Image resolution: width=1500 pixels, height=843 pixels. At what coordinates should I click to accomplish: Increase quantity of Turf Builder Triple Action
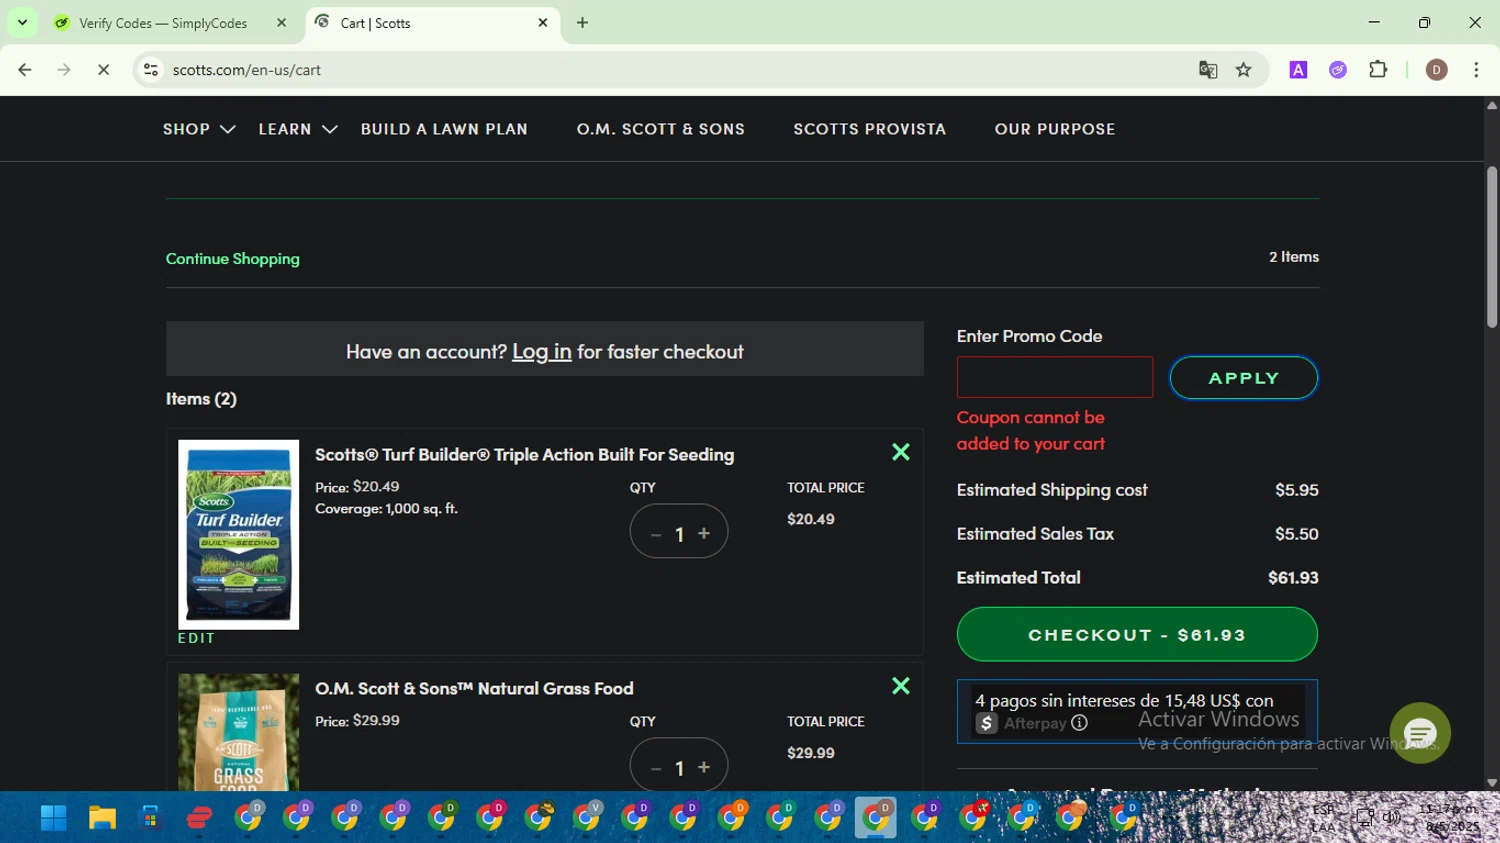click(x=704, y=533)
